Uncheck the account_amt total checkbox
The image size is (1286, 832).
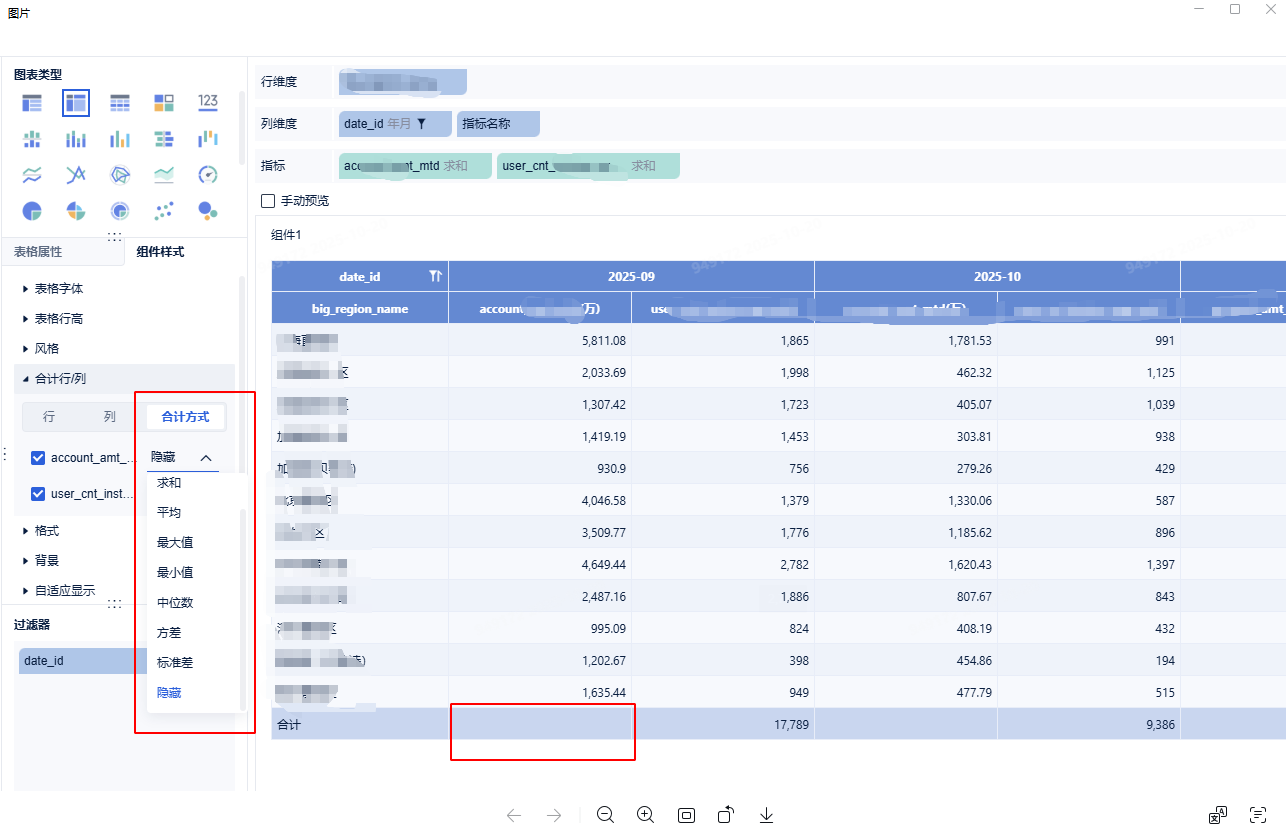pos(38,458)
